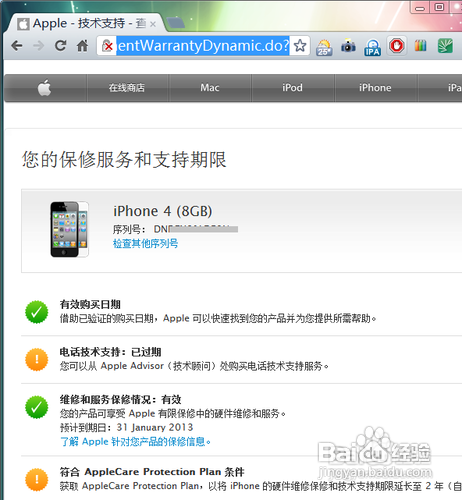Open the green leaf extension icon
Viewport: 462px width, 500px height.
[x=445, y=46]
